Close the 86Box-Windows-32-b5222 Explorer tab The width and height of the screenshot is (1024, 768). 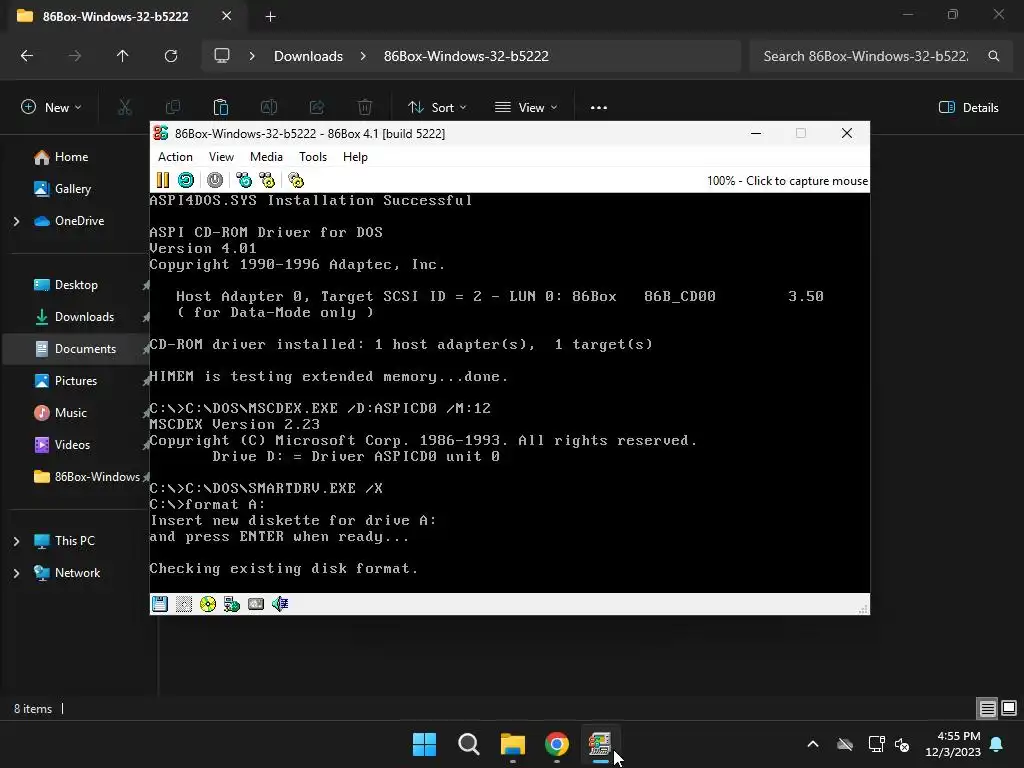pyautogui.click(x=227, y=16)
